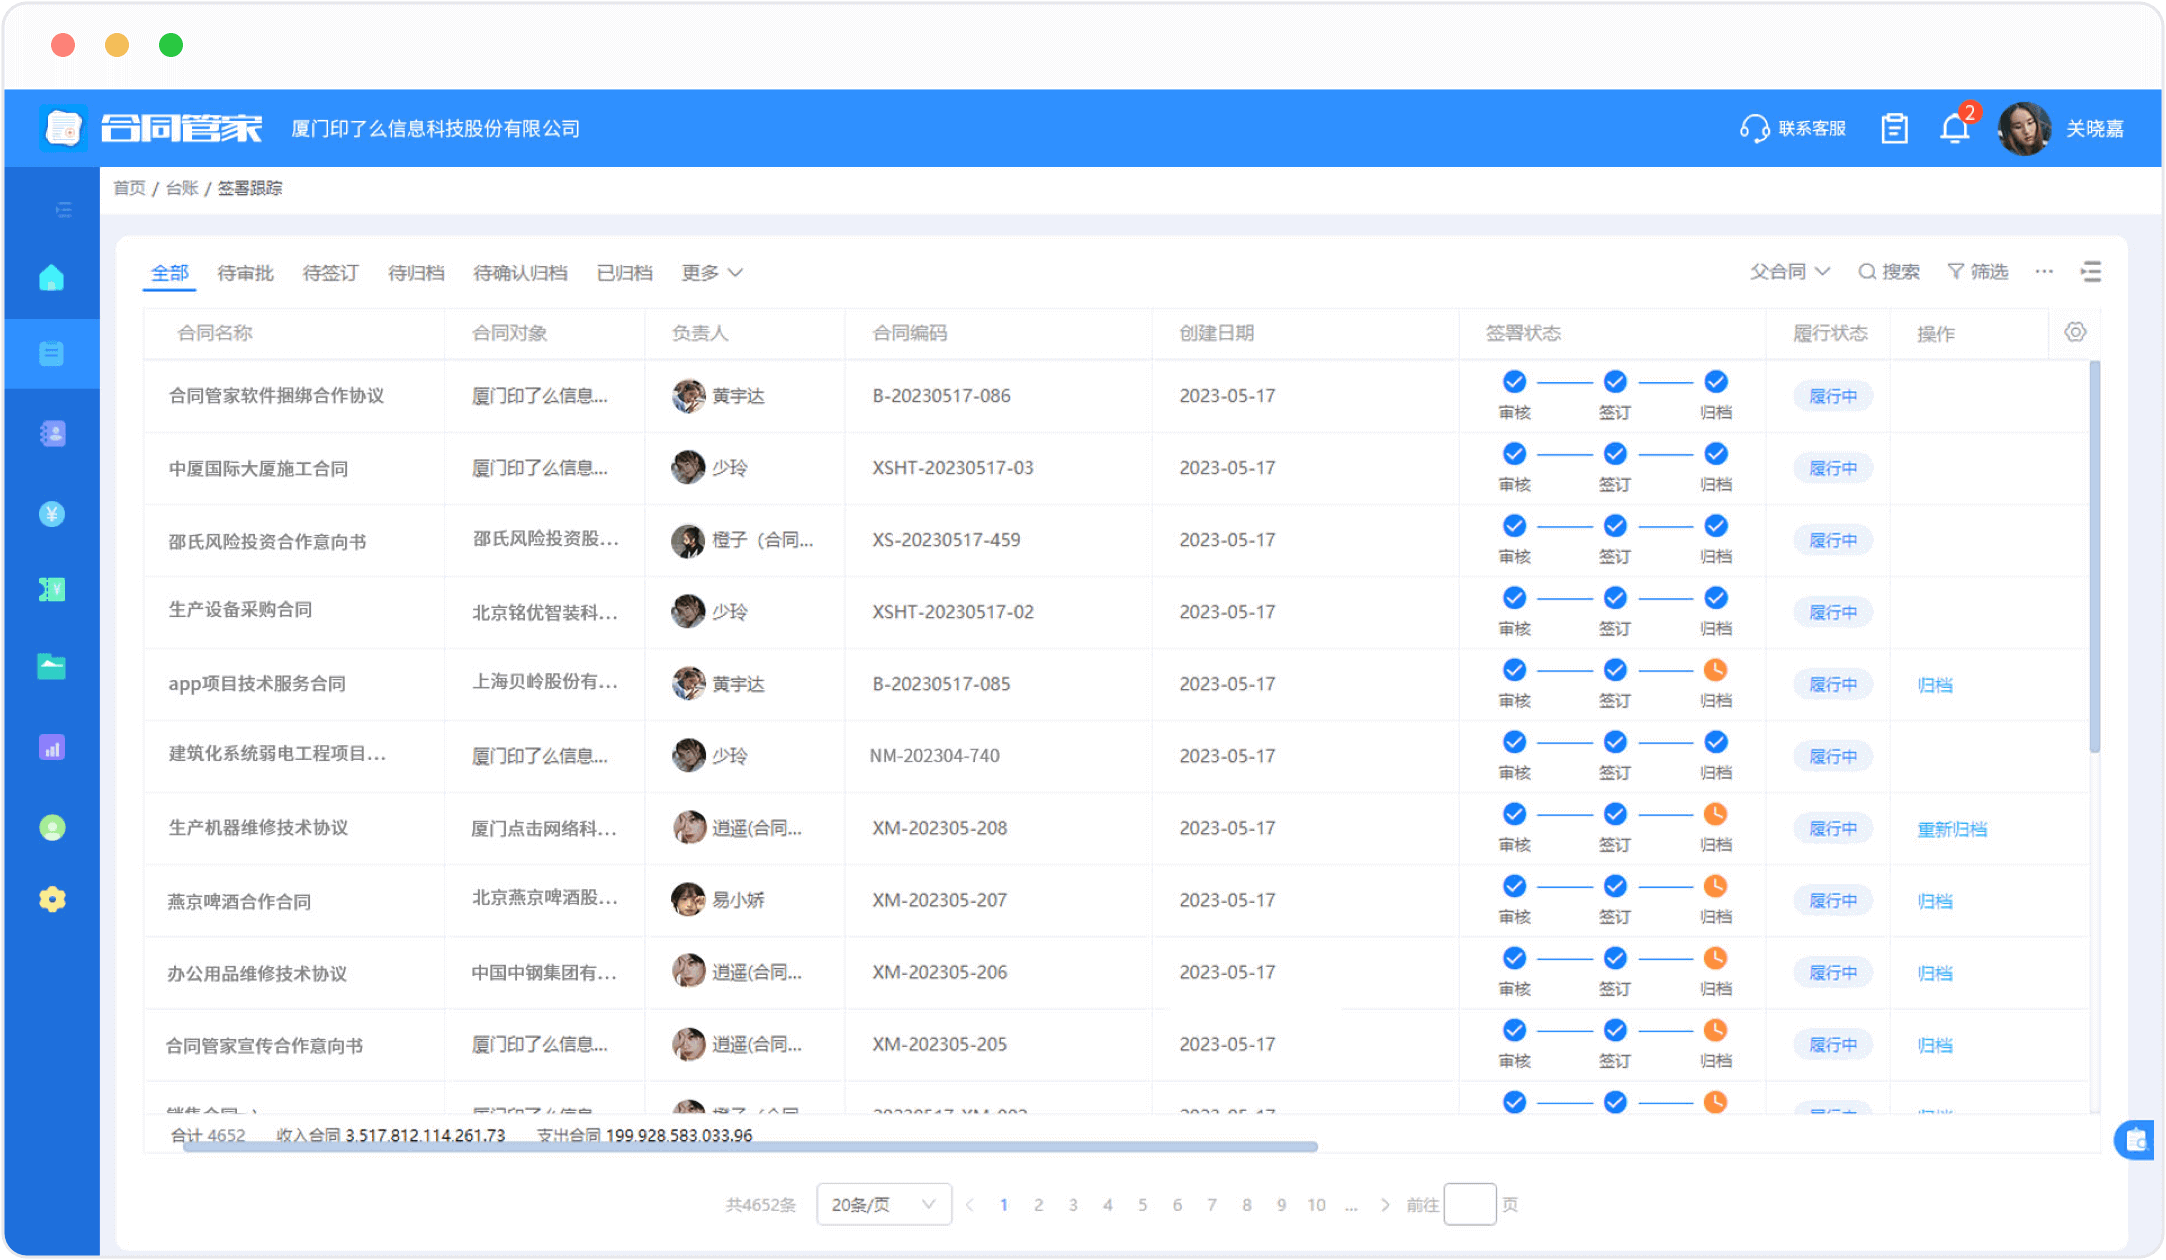Expand the 更多 tab dropdown
The height and width of the screenshot is (1260, 2166).
click(712, 273)
